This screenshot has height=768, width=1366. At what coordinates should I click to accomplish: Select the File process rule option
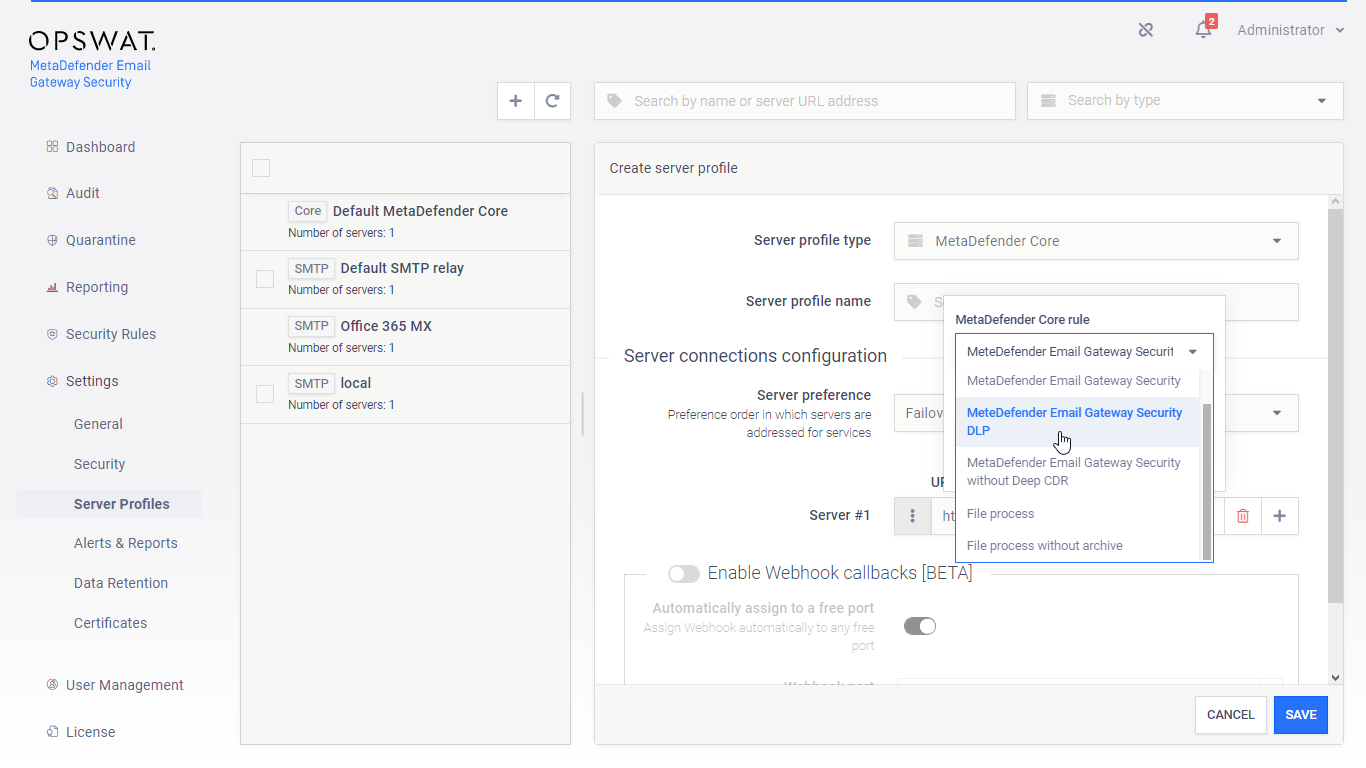point(1077,514)
